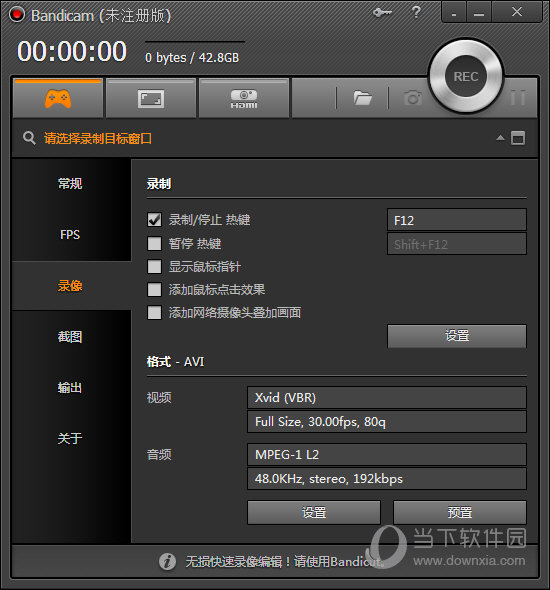Select the 录像 sidebar tab
The height and width of the screenshot is (590, 550).
pos(71,286)
